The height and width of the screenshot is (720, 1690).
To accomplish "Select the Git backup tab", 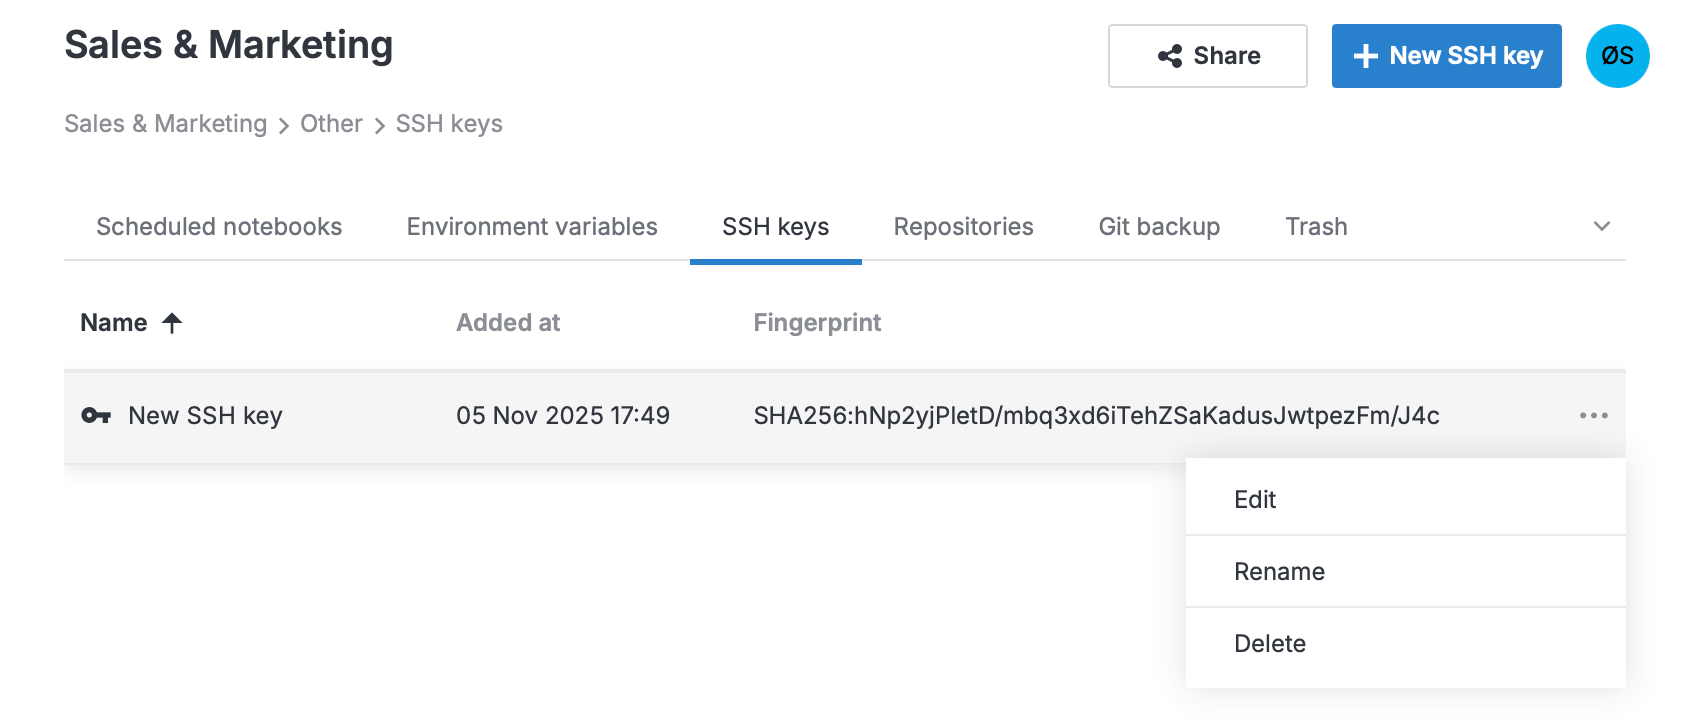I will coord(1159,226).
